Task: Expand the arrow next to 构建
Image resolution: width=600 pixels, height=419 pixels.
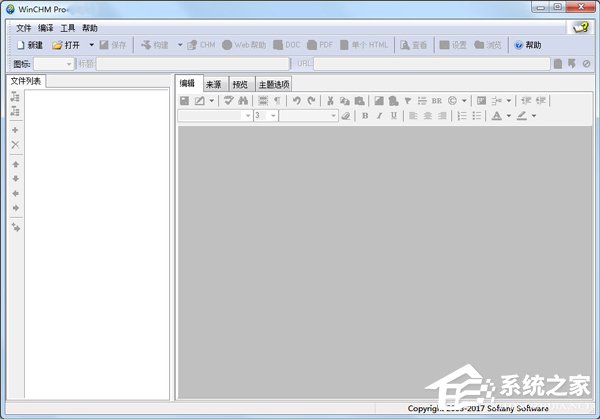Action: pos(180,45)
